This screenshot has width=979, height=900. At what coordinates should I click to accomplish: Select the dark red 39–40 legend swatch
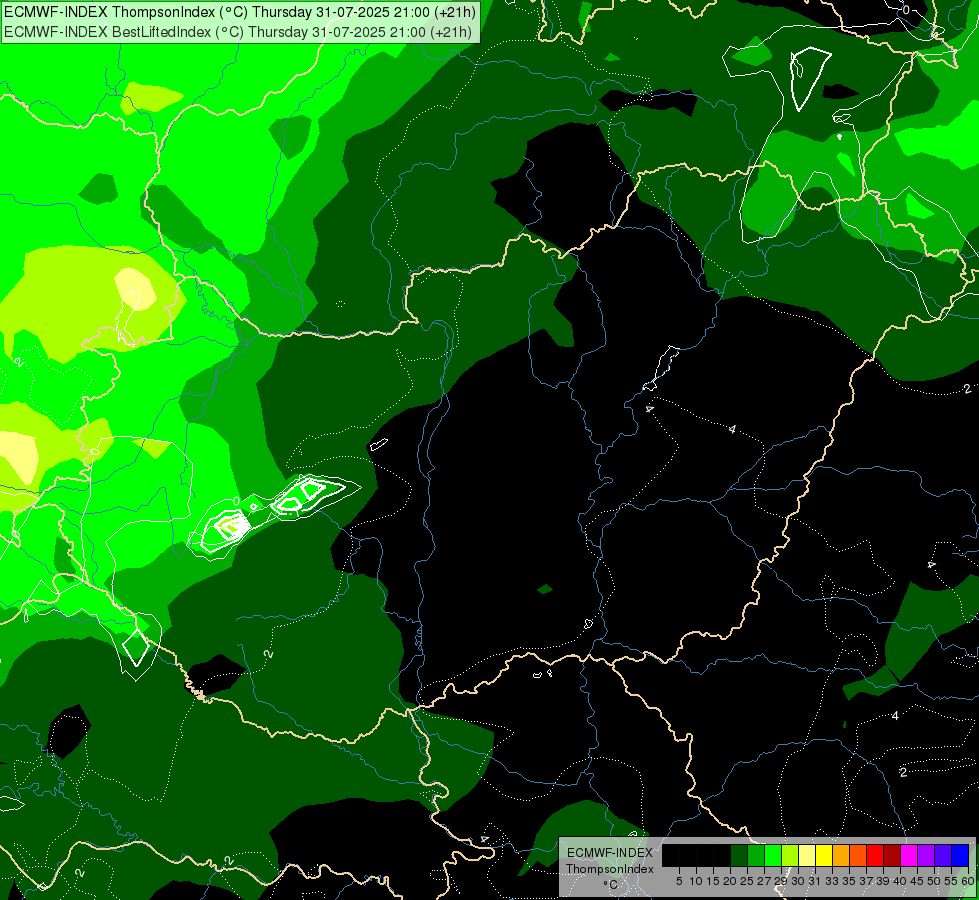coord(892,856)
